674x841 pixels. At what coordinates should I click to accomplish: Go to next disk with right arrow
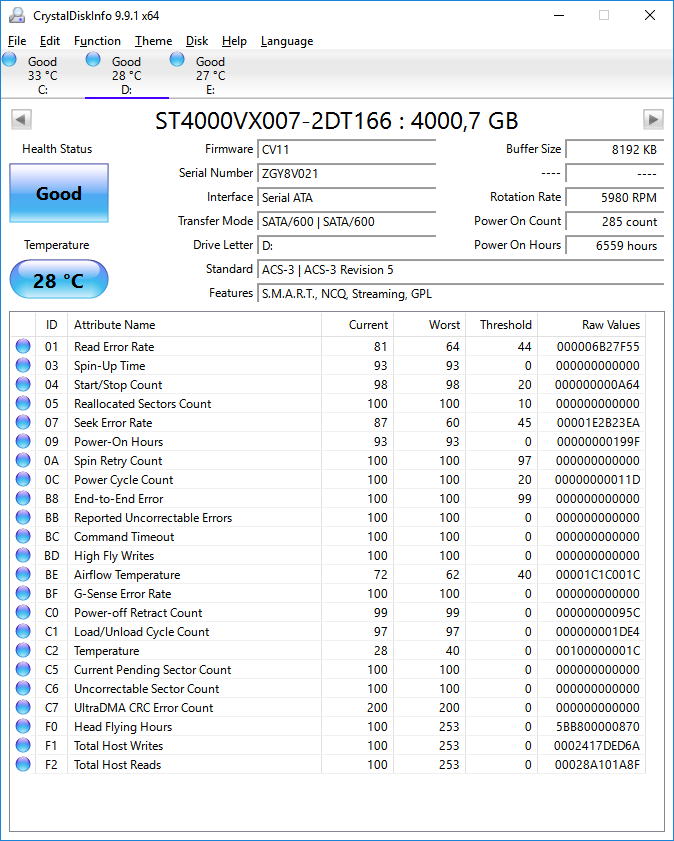click(653, 119)
